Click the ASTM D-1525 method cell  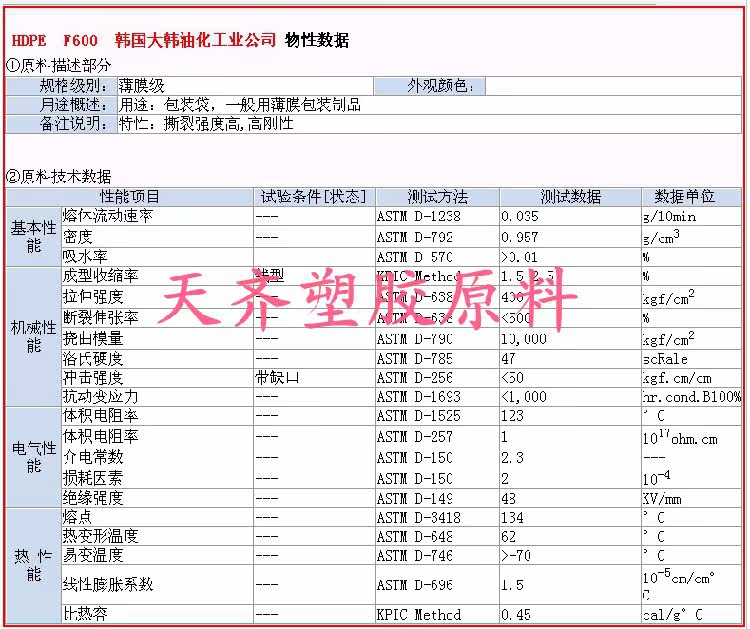(437, 416)
